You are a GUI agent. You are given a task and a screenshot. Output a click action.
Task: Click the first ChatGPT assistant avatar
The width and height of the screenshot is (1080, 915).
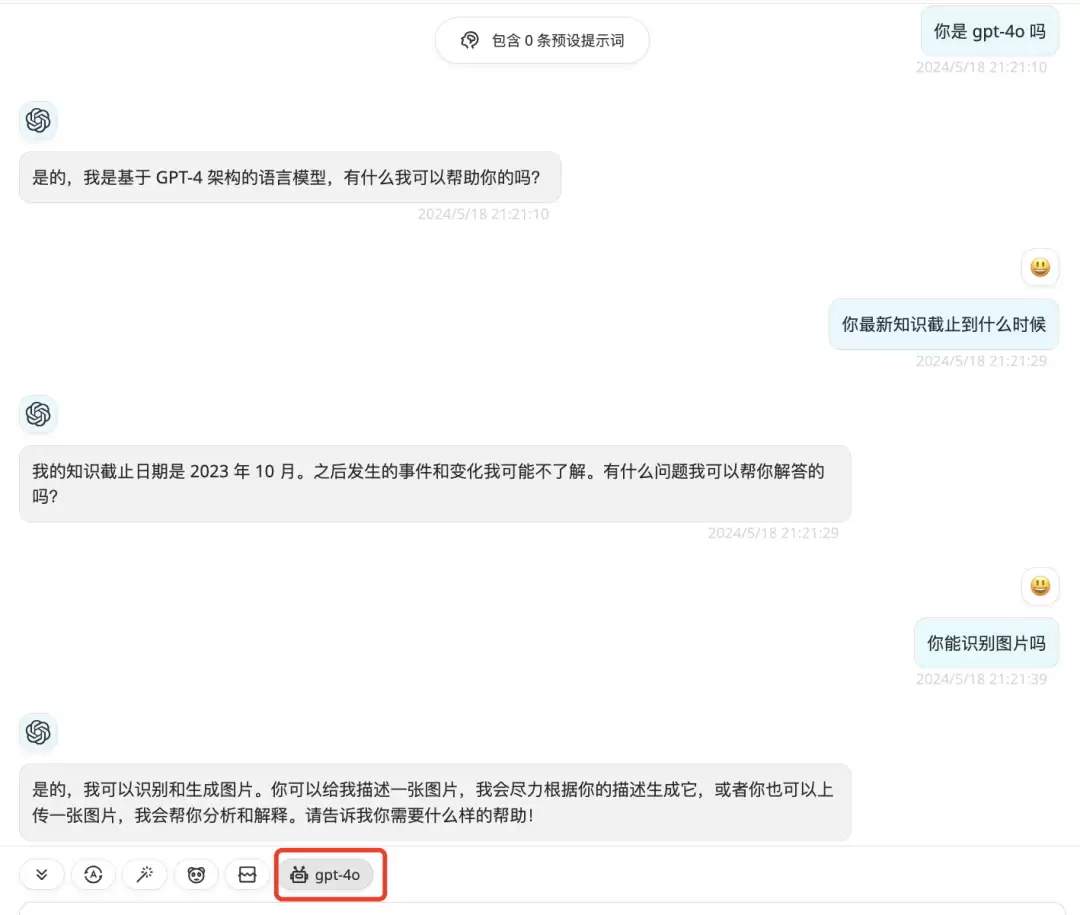[x=38, y=121]
